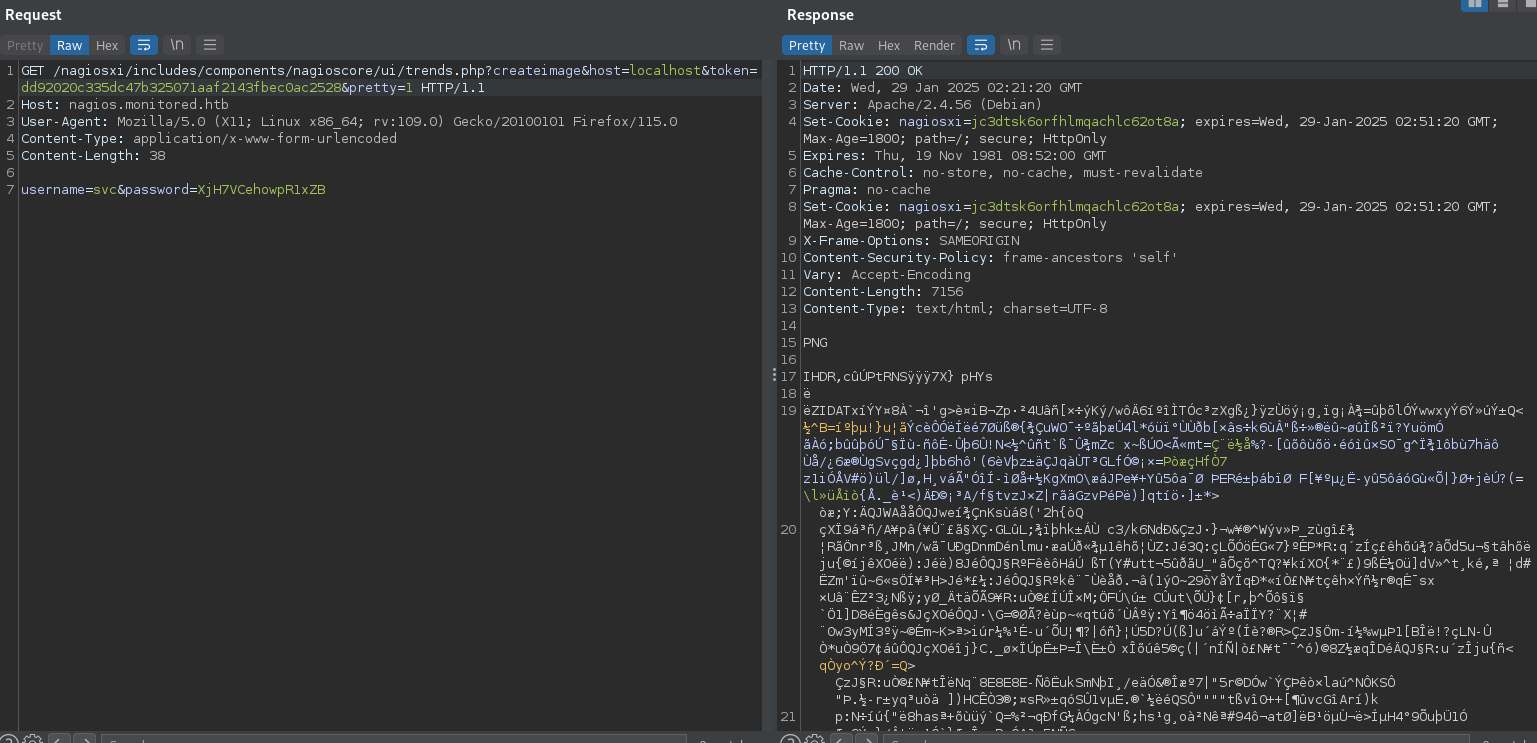Image resolution: width=1537 pixels, height=743 pixels.
Task: Select the Raw tab in Request panel
Action: click(x=69, y=45)
